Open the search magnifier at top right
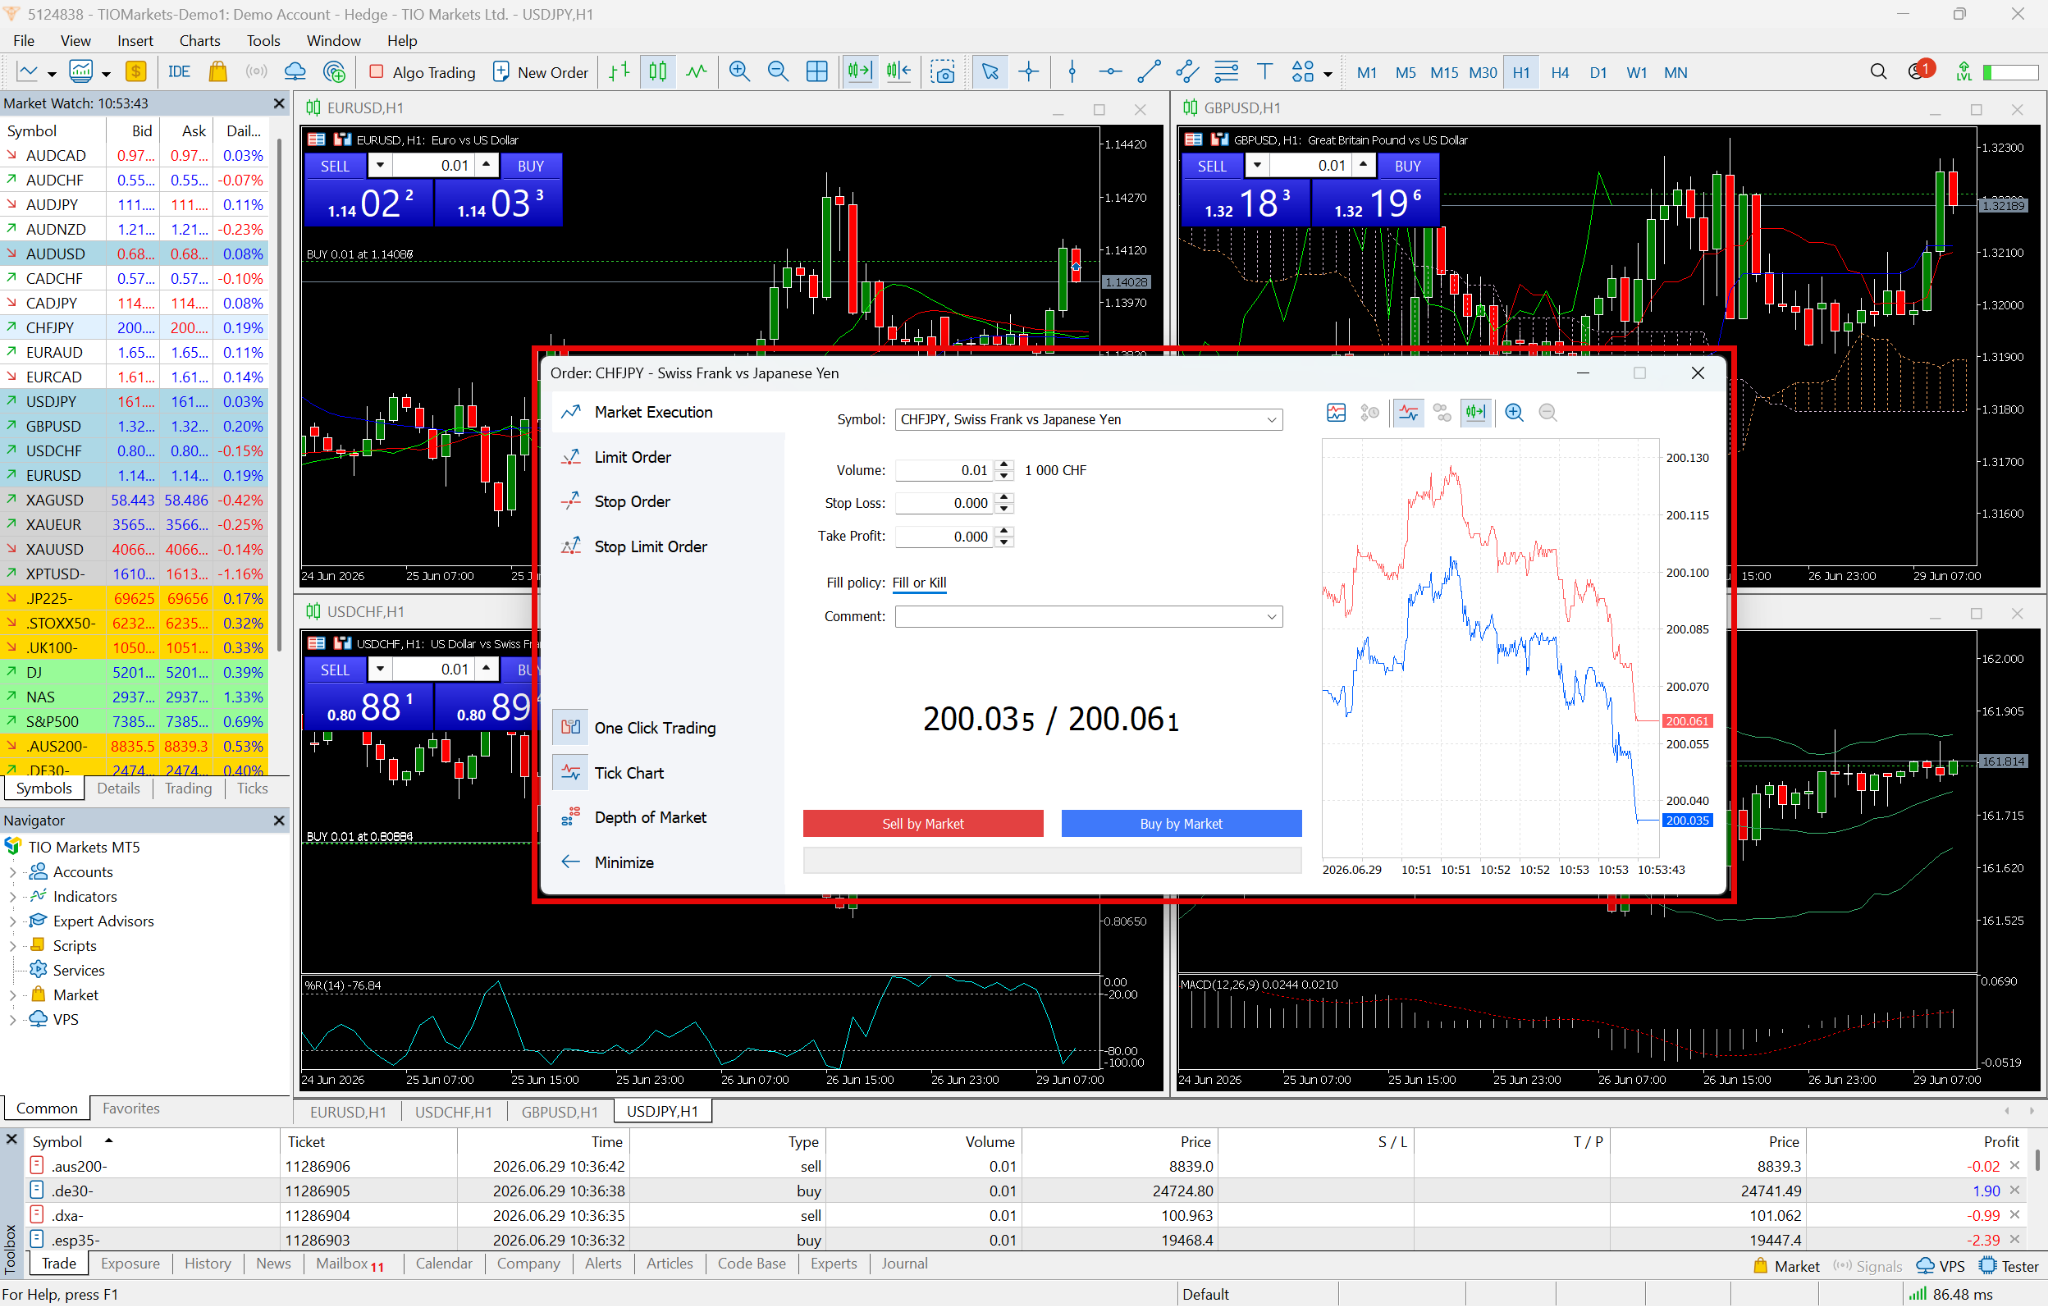2048x1306 pixels. click(x=1878, y=72)
